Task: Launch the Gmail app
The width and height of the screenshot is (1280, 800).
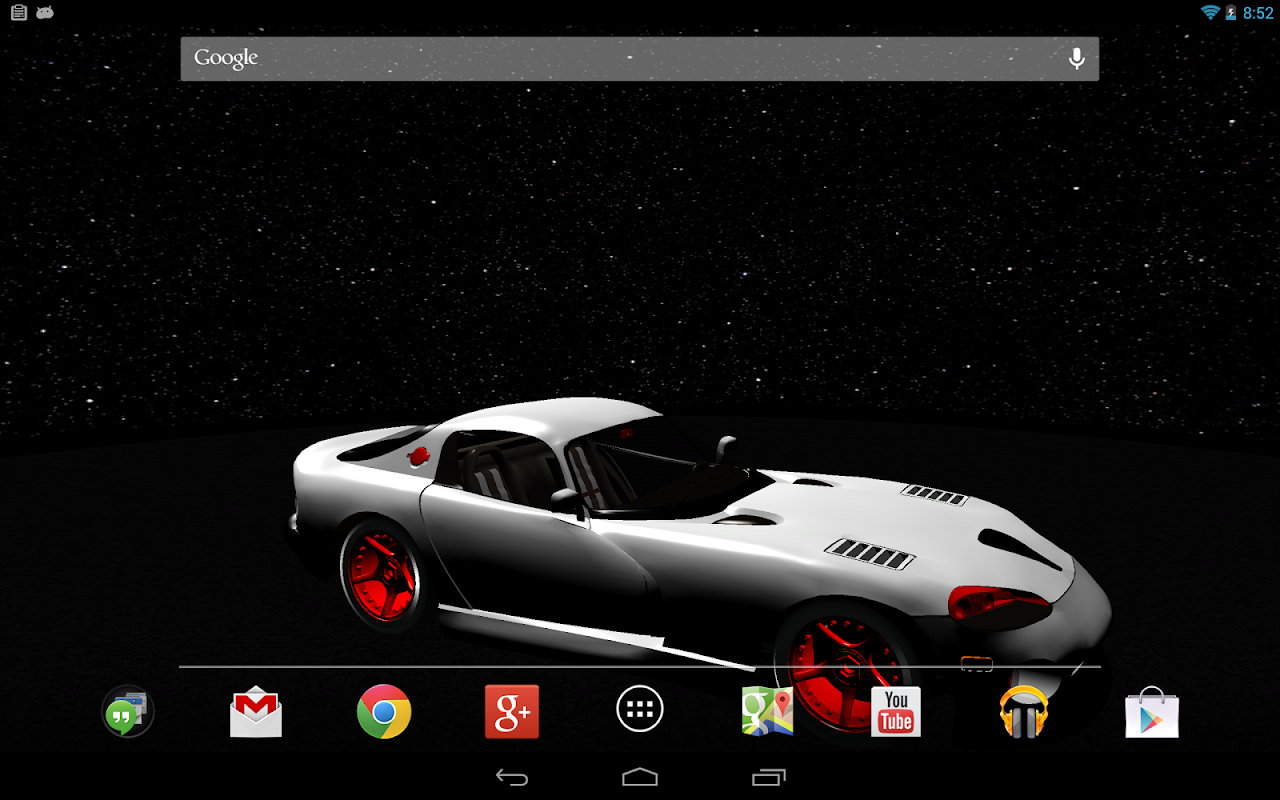Action: point(256,711)
